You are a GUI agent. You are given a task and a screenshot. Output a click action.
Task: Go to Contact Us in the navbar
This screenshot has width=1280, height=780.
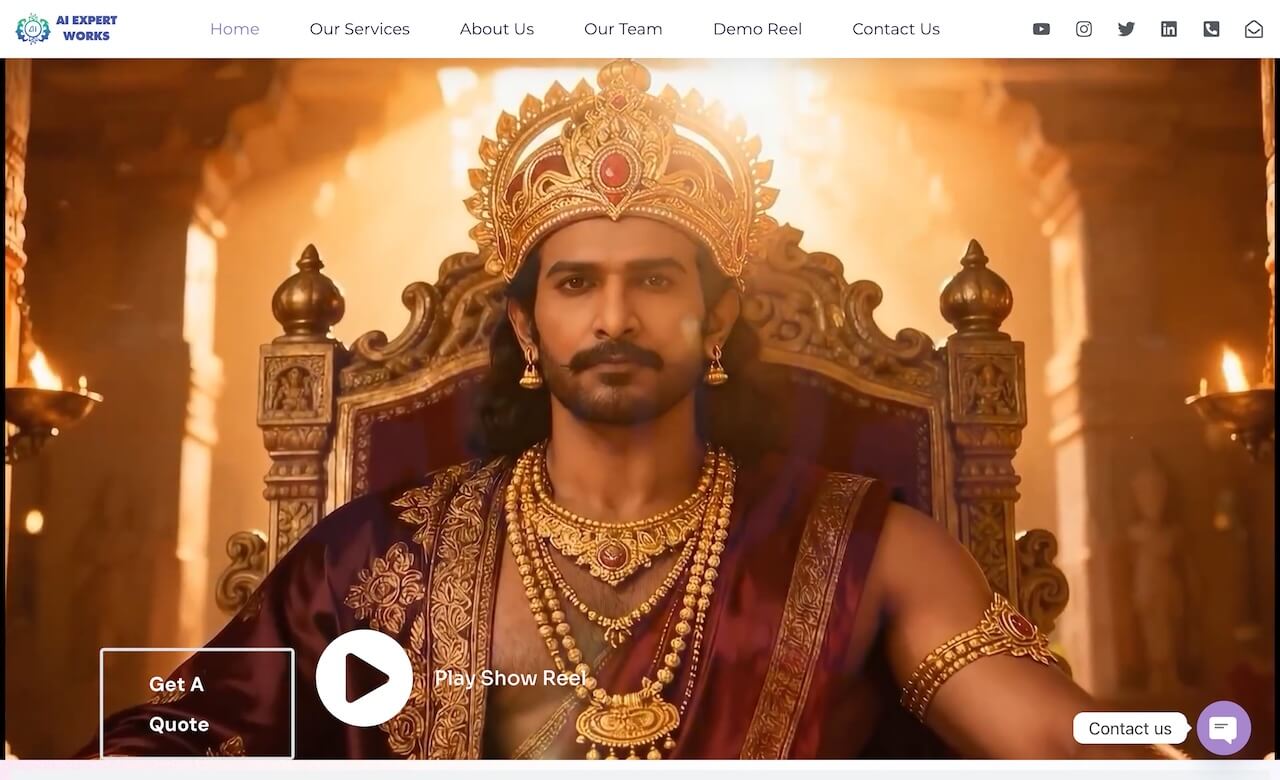(896, 29)
